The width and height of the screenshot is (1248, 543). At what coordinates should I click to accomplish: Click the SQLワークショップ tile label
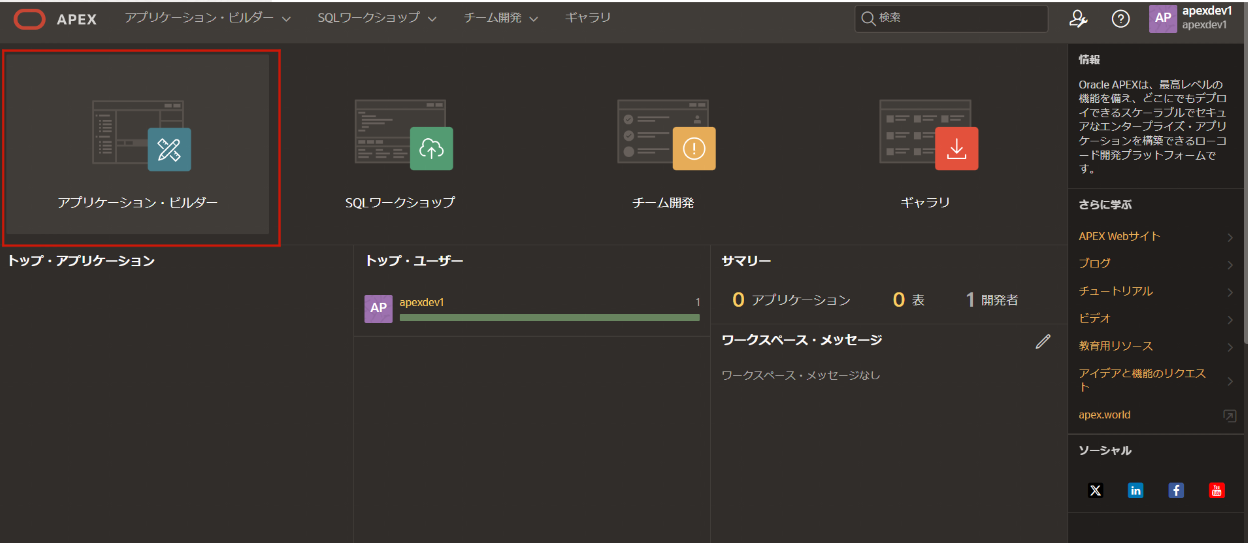pos(400,203)
